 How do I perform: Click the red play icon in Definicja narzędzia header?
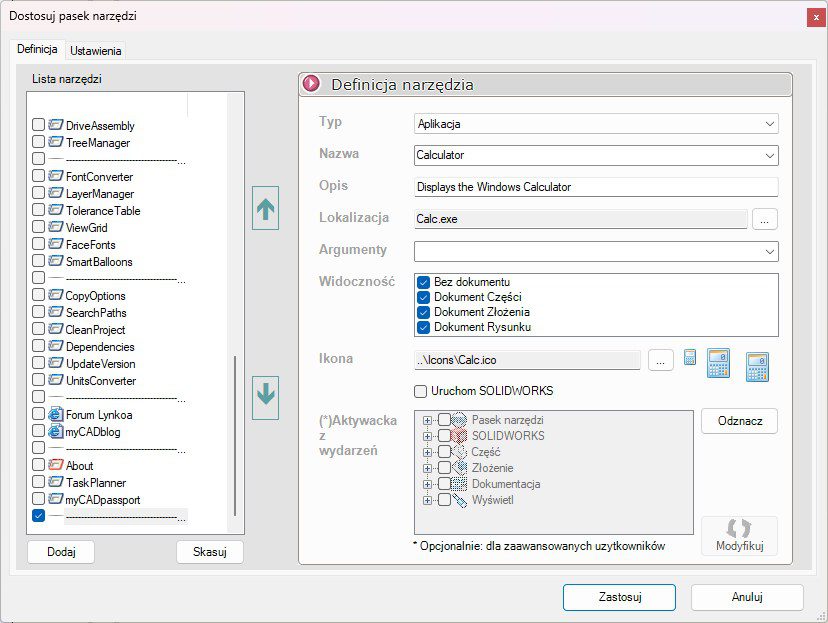coord(312,83)
